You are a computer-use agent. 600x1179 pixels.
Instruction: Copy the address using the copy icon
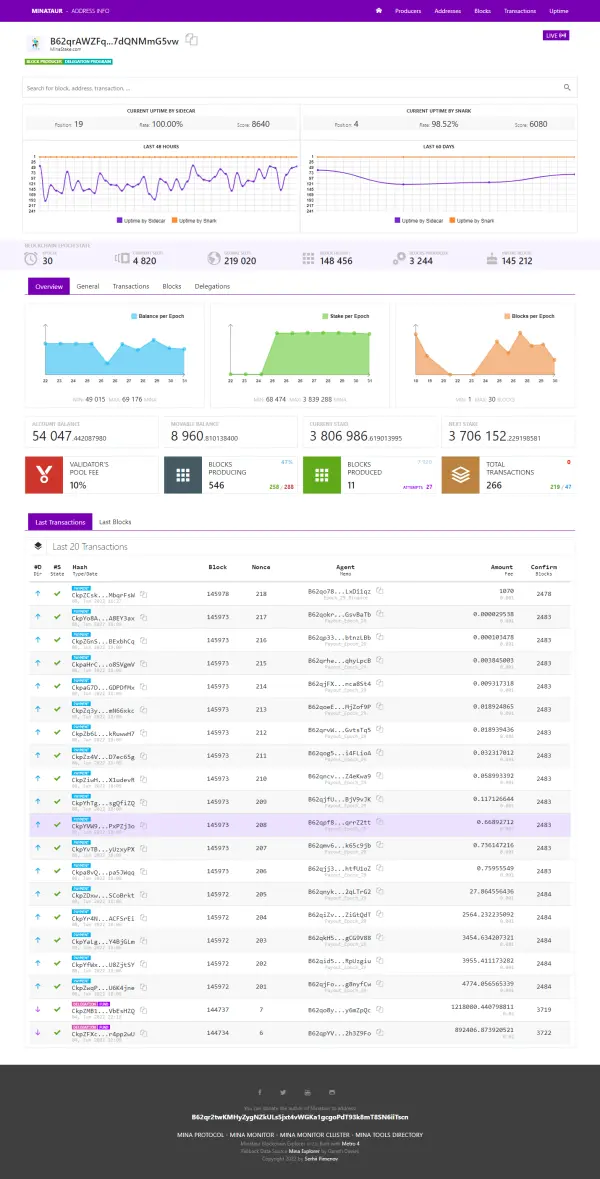click(x=192, y=40)
